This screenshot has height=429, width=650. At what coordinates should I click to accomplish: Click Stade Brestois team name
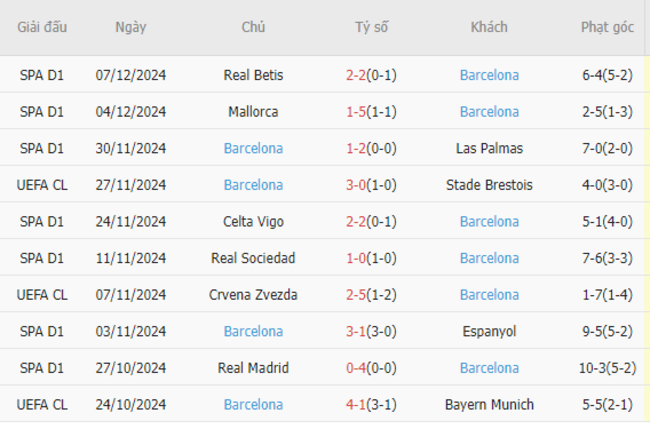489,184
